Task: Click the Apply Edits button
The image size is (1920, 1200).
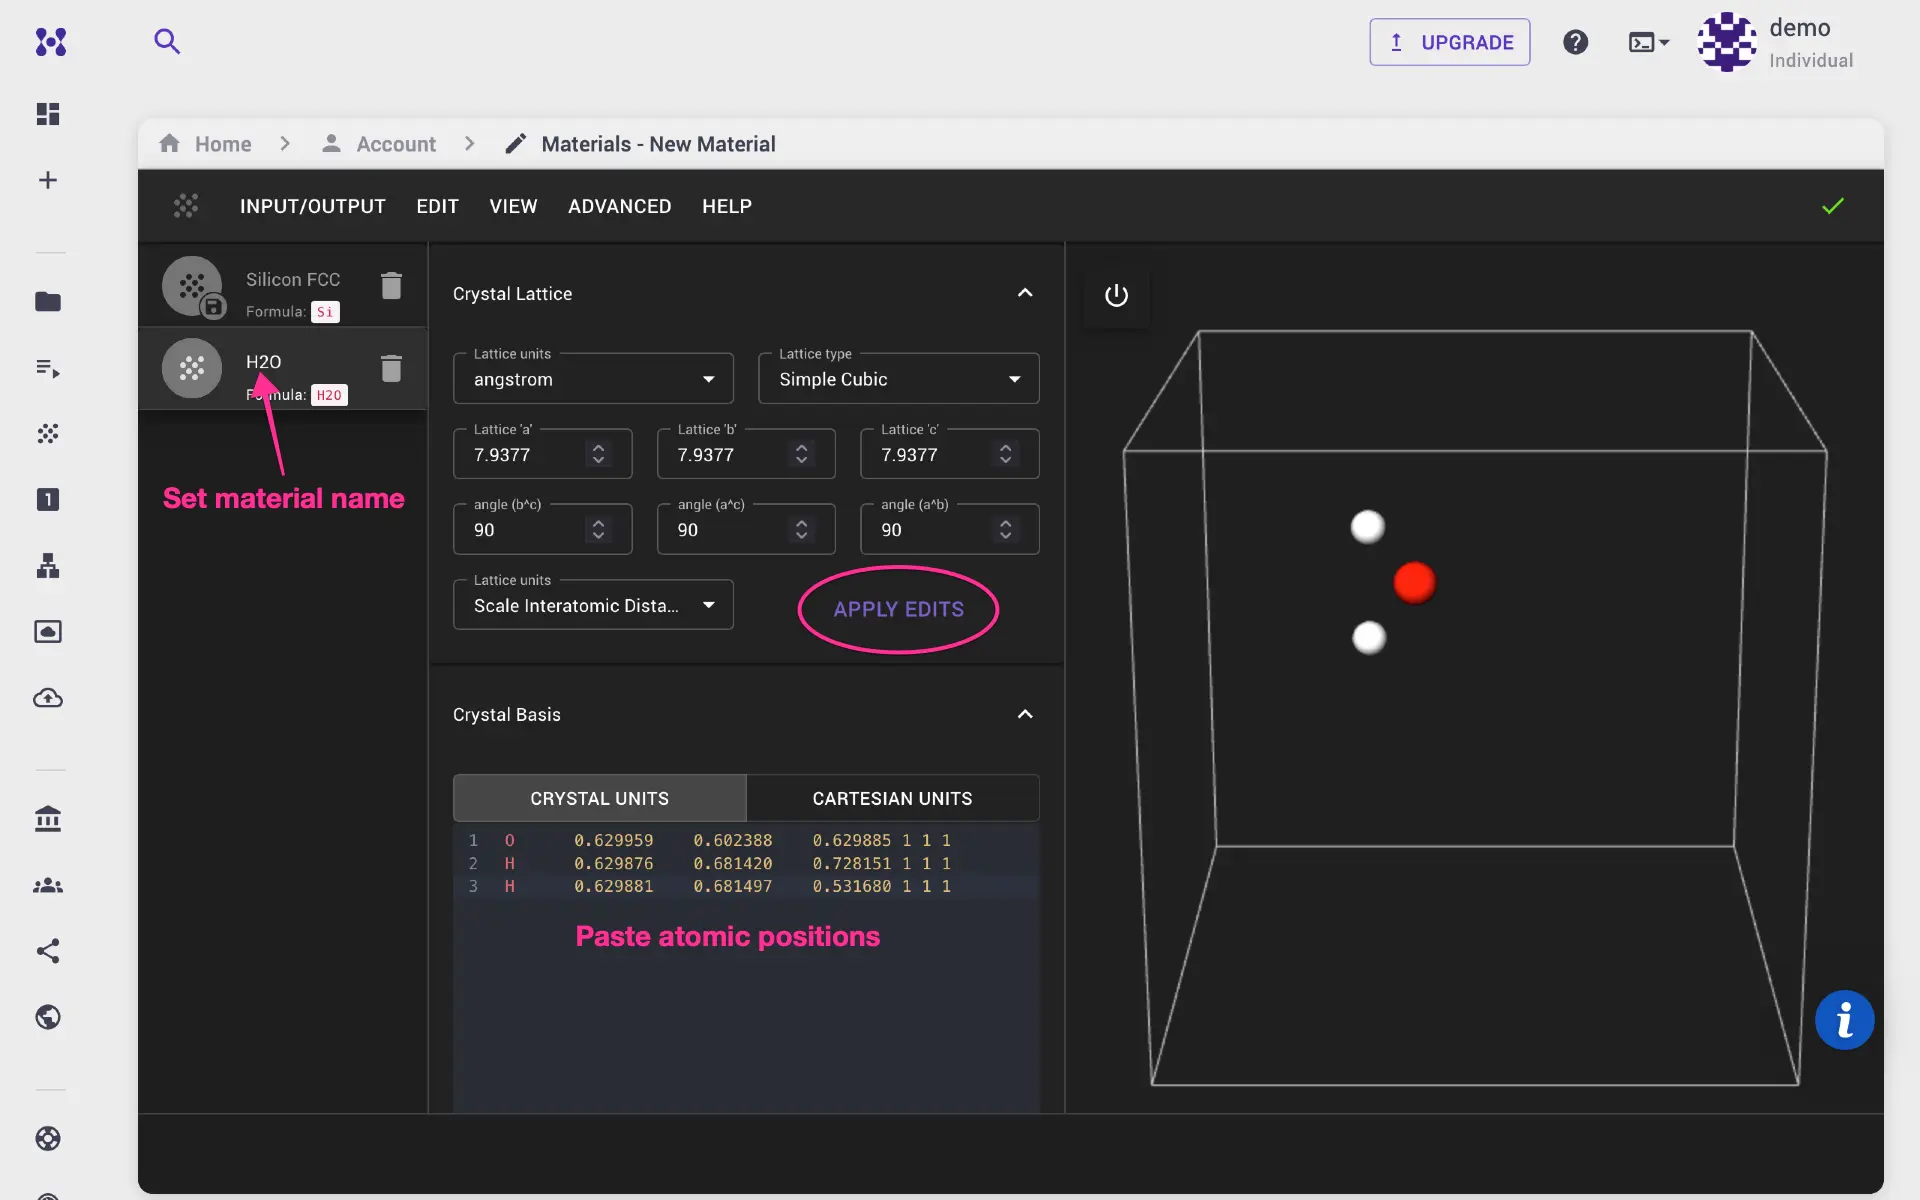Action: click(898, 609)
